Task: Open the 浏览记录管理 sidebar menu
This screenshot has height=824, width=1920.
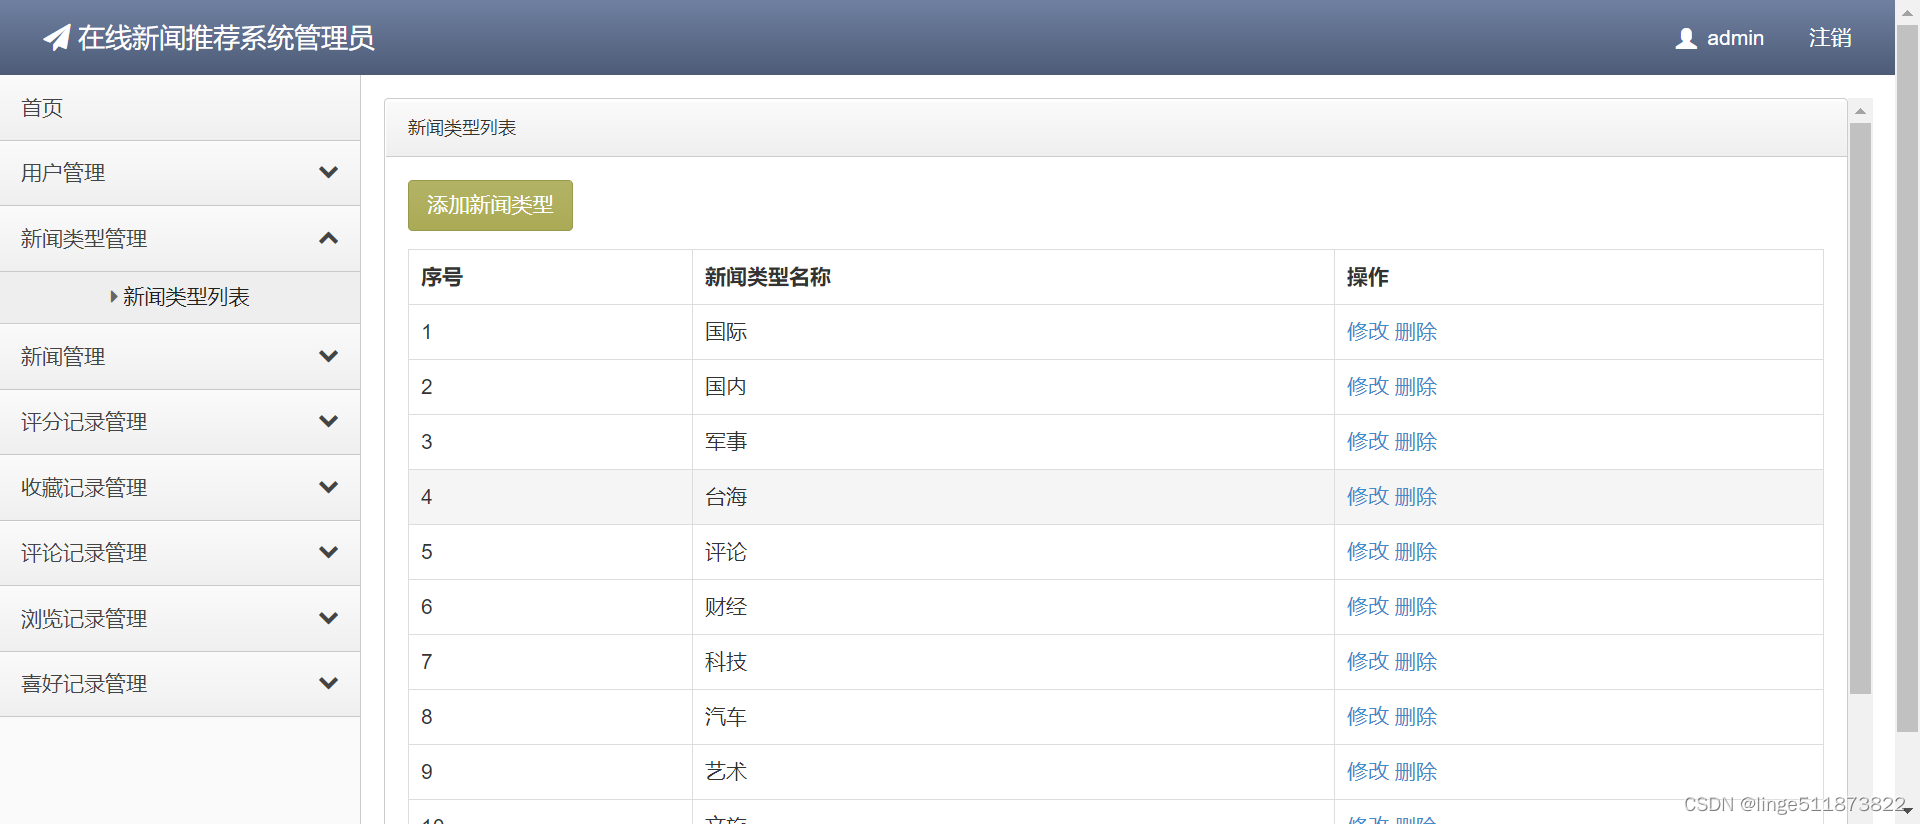Action: (x=180, y=619)
